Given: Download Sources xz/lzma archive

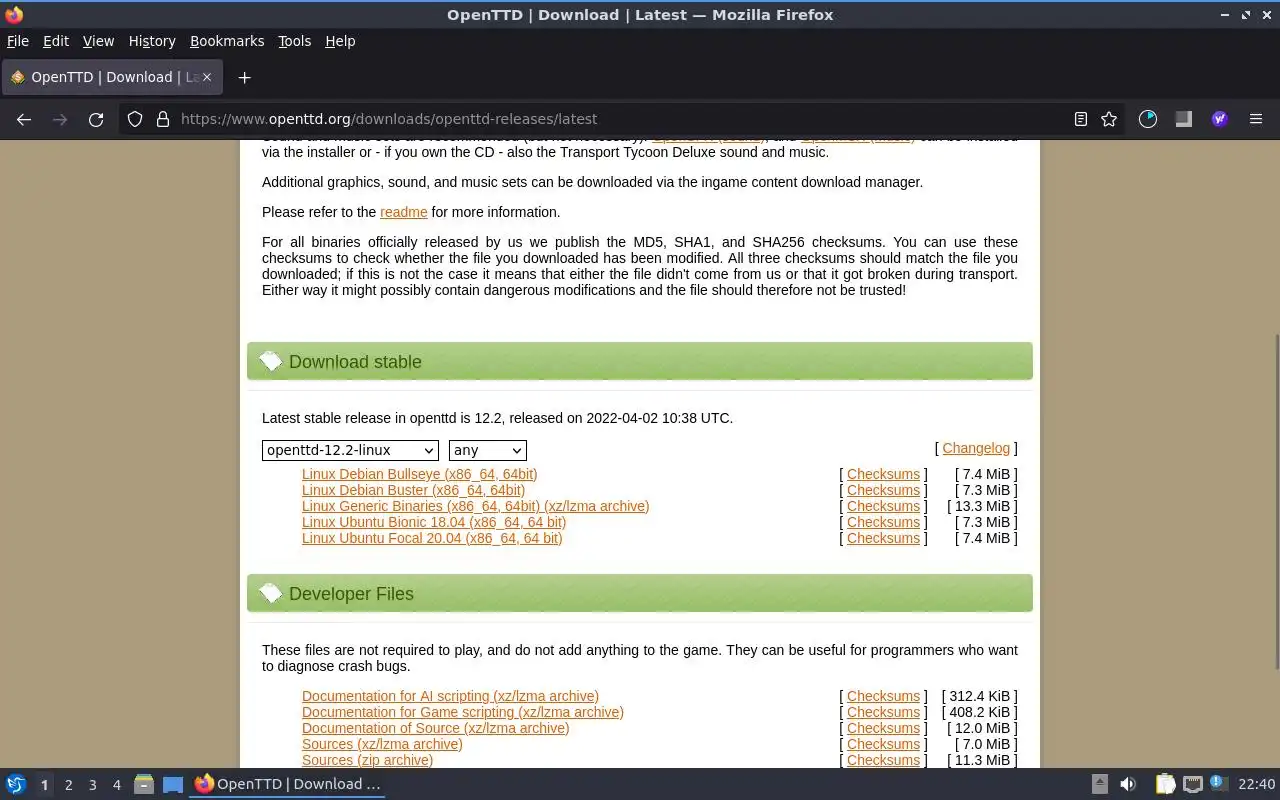Looking at the screenshot, I should click(382, 744).
